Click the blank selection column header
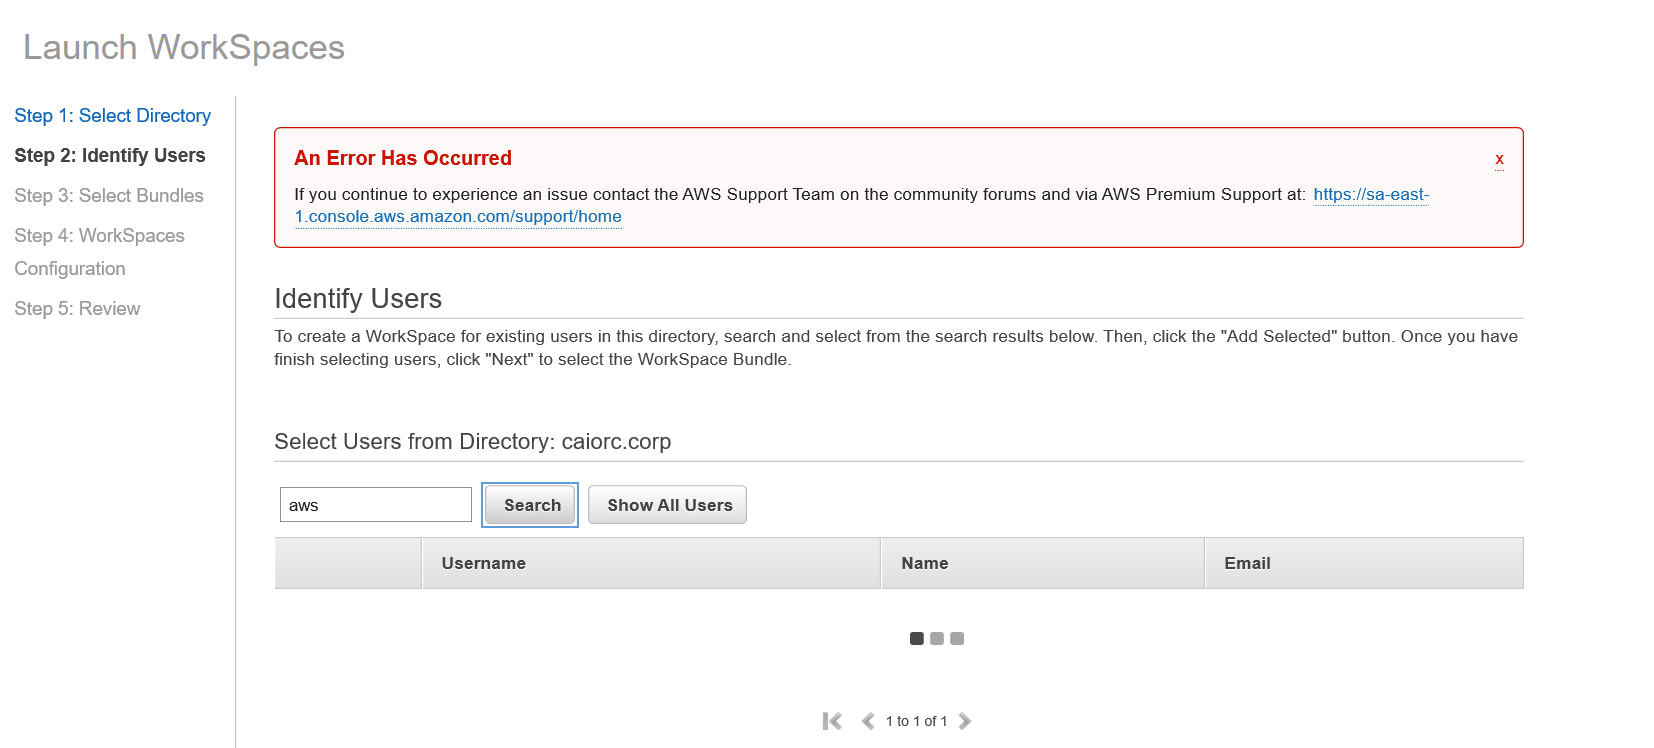 (348, 563)
